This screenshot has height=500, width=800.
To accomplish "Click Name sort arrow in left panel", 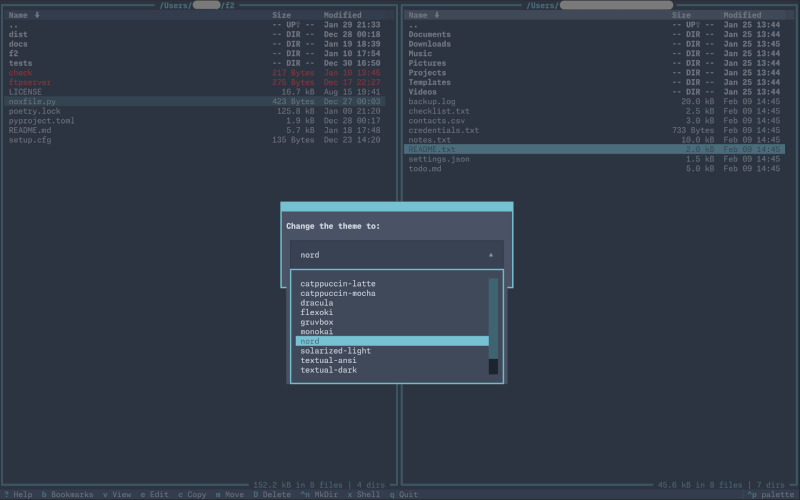I will click(x=37, y=15).
